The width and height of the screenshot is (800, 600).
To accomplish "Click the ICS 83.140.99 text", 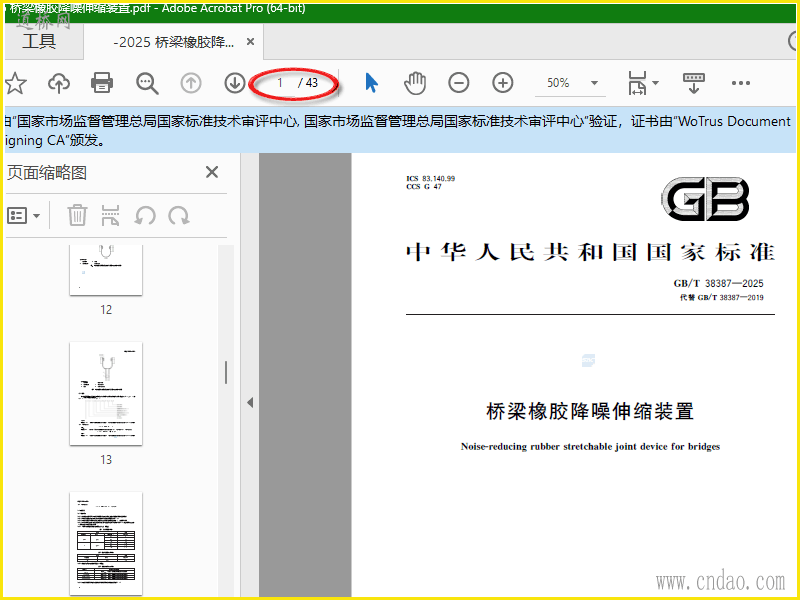I will point(431,179).
